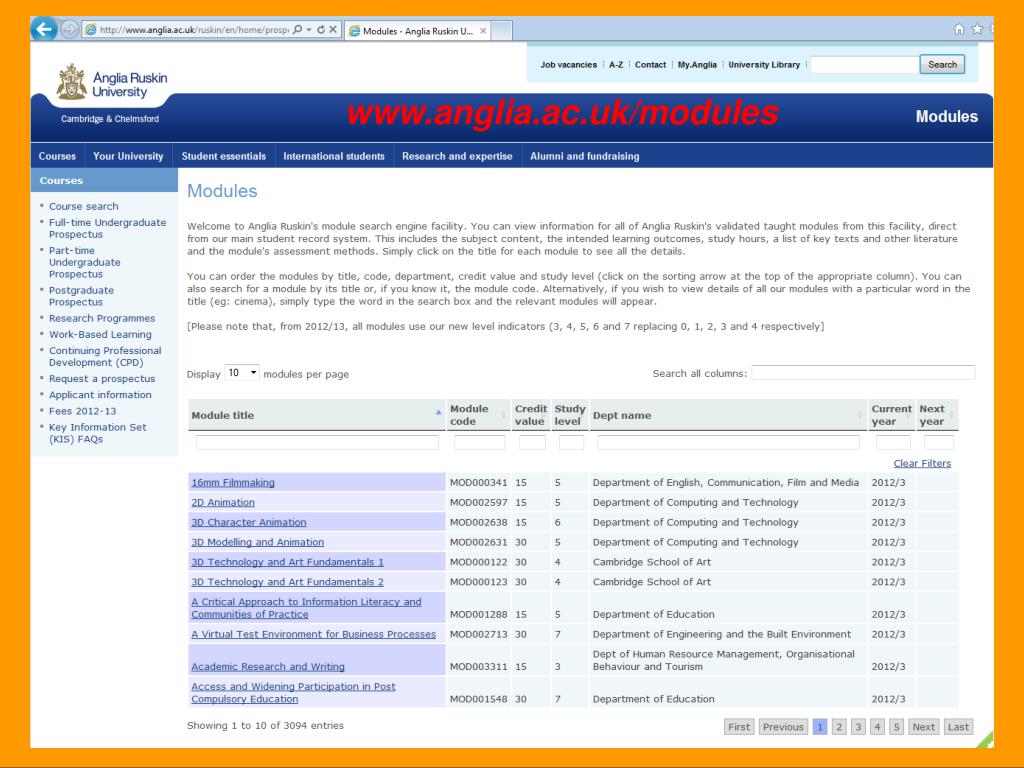Sort by Credit value column header

530,415
